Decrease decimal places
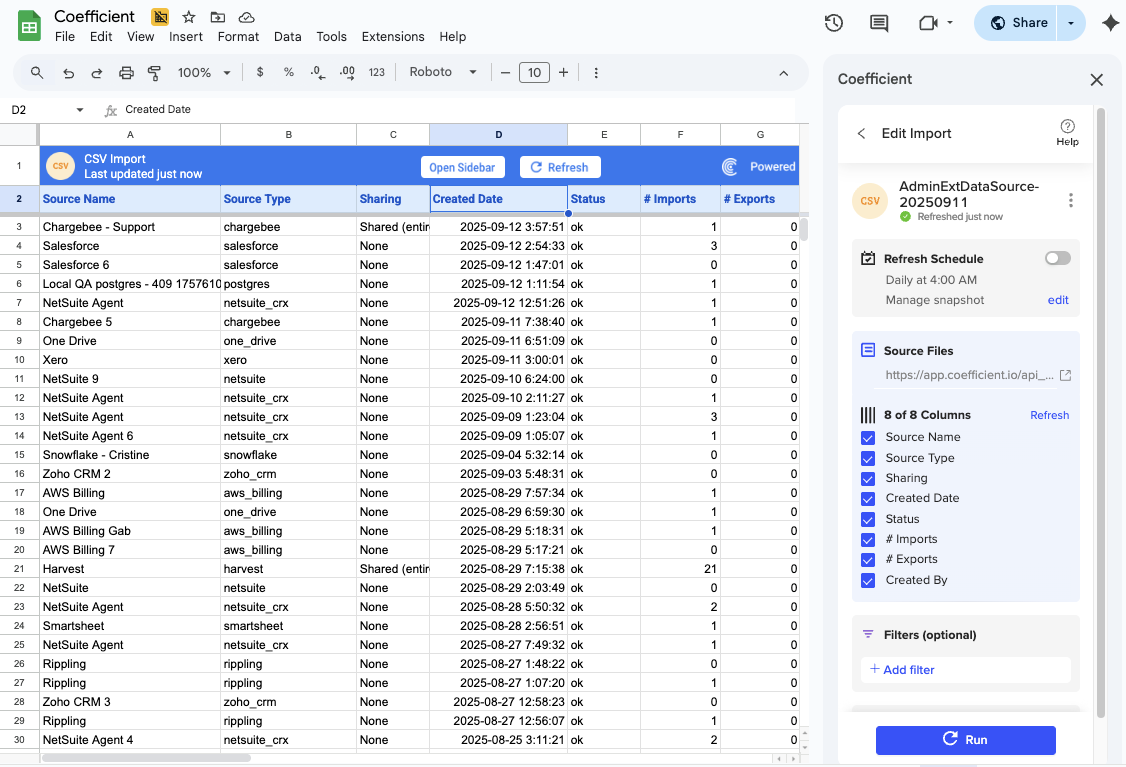 318,72
